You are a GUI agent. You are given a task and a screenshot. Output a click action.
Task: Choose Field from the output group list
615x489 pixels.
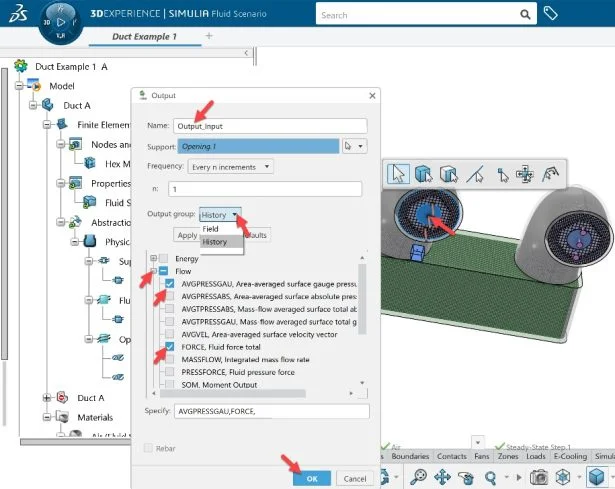click(x=211, y=229)
